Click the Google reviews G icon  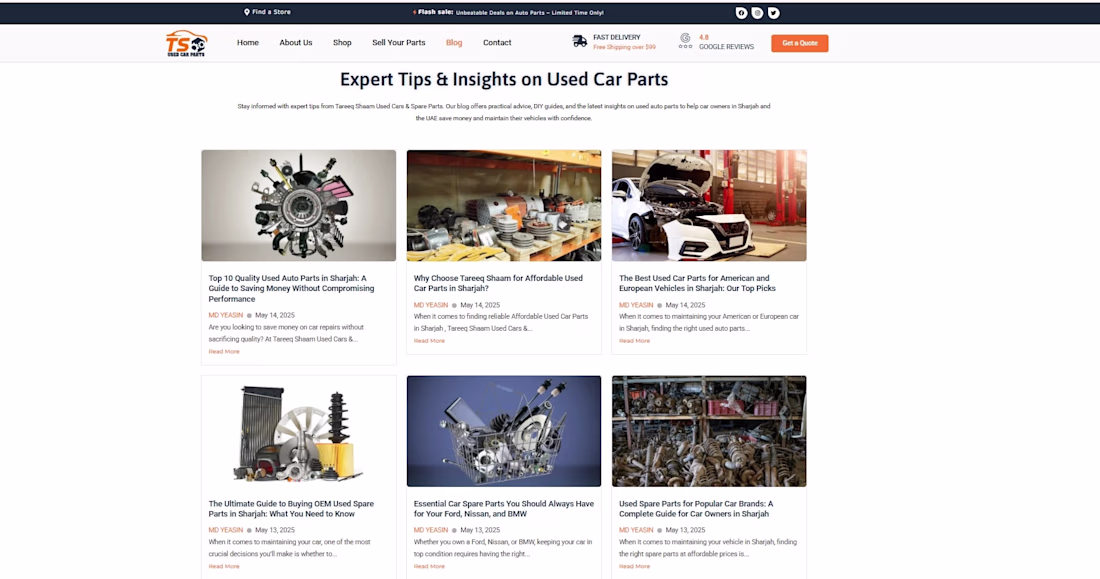point(685,37)
